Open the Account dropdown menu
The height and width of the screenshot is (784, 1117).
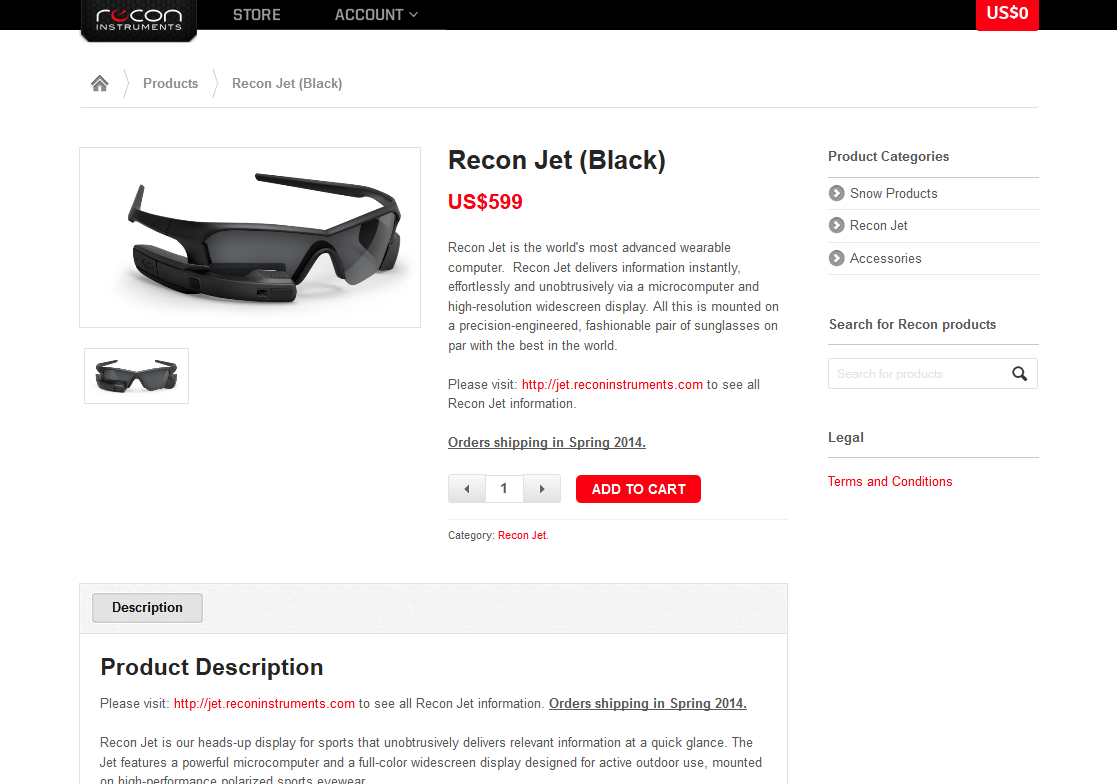(x=376, y=15)
